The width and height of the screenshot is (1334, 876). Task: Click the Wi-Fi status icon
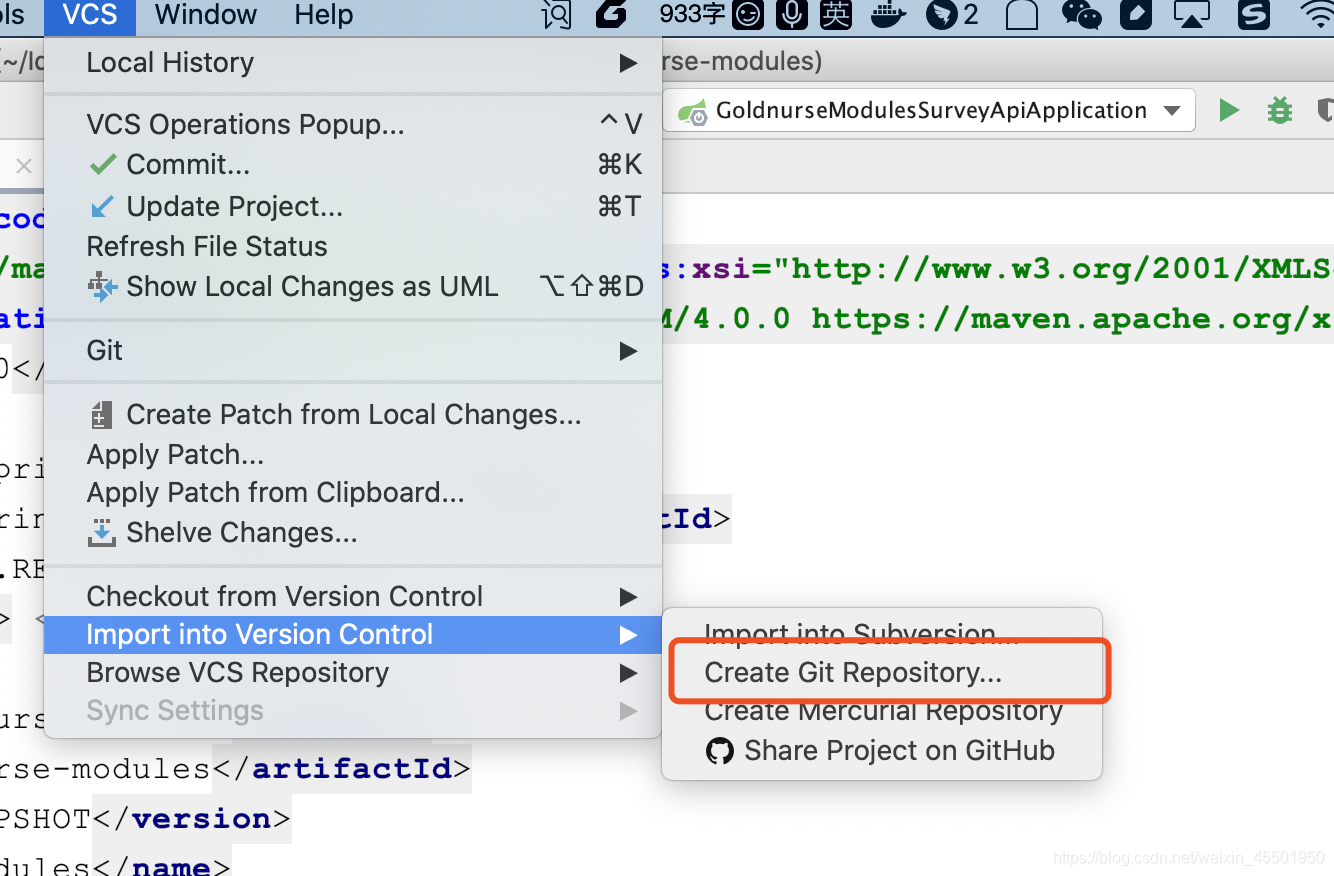click(1320, 14)
